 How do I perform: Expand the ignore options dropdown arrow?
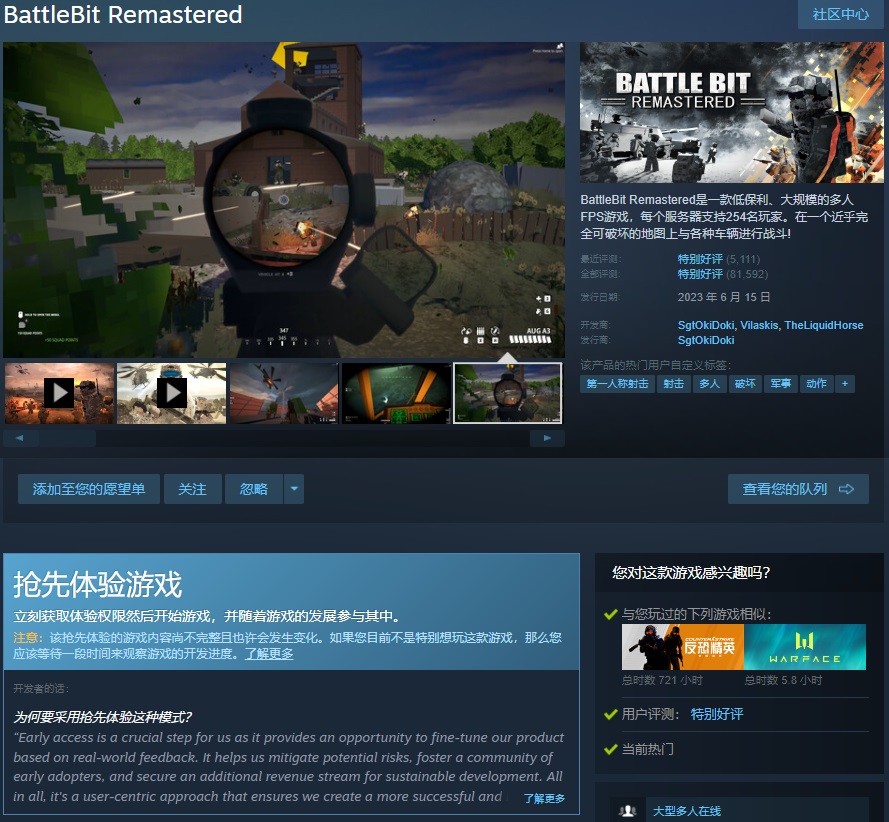[x=293, y=489]
